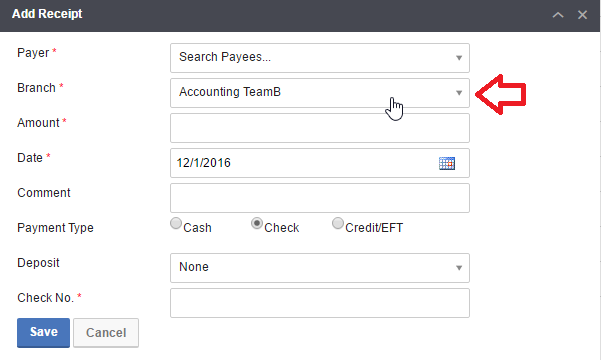The image size is (601, 360).
Task: Click the Branch field label
Action: pos(36,88)
